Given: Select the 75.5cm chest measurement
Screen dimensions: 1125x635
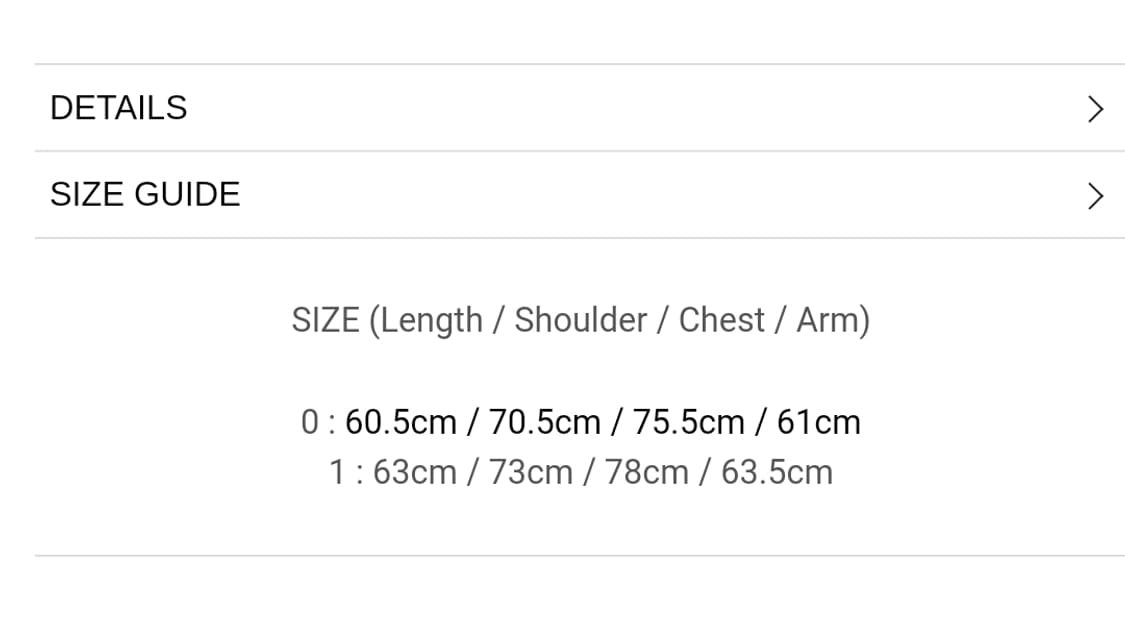Looking at the screenshot, I should coord(688,423).
